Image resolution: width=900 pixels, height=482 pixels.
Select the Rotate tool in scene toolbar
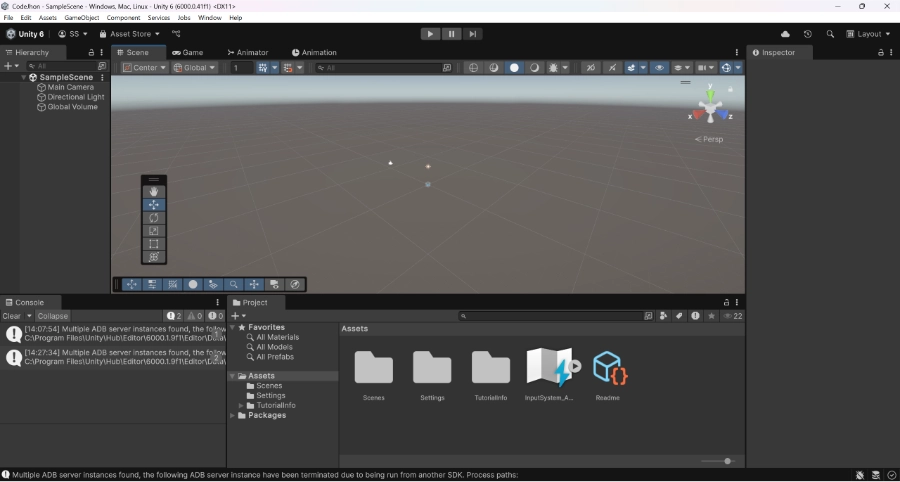[154, 217]
